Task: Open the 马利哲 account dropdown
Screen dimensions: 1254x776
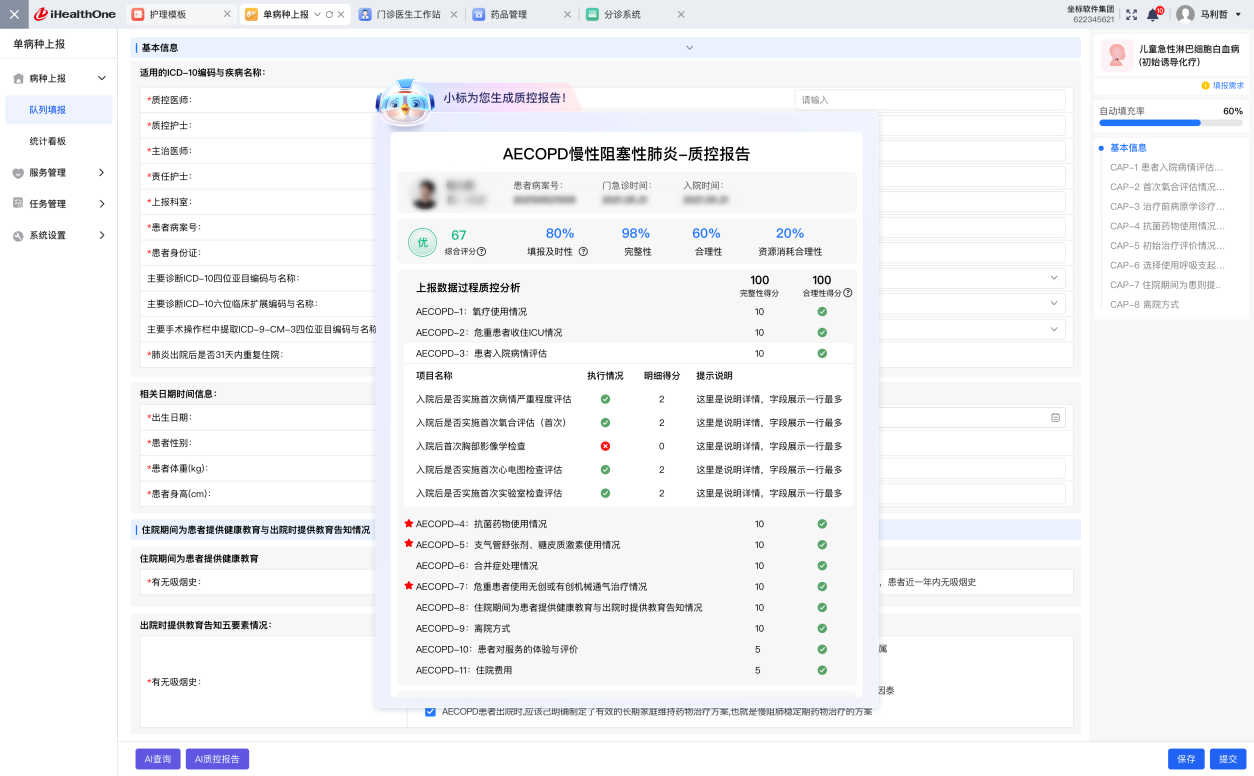Action: (1215, 14)
